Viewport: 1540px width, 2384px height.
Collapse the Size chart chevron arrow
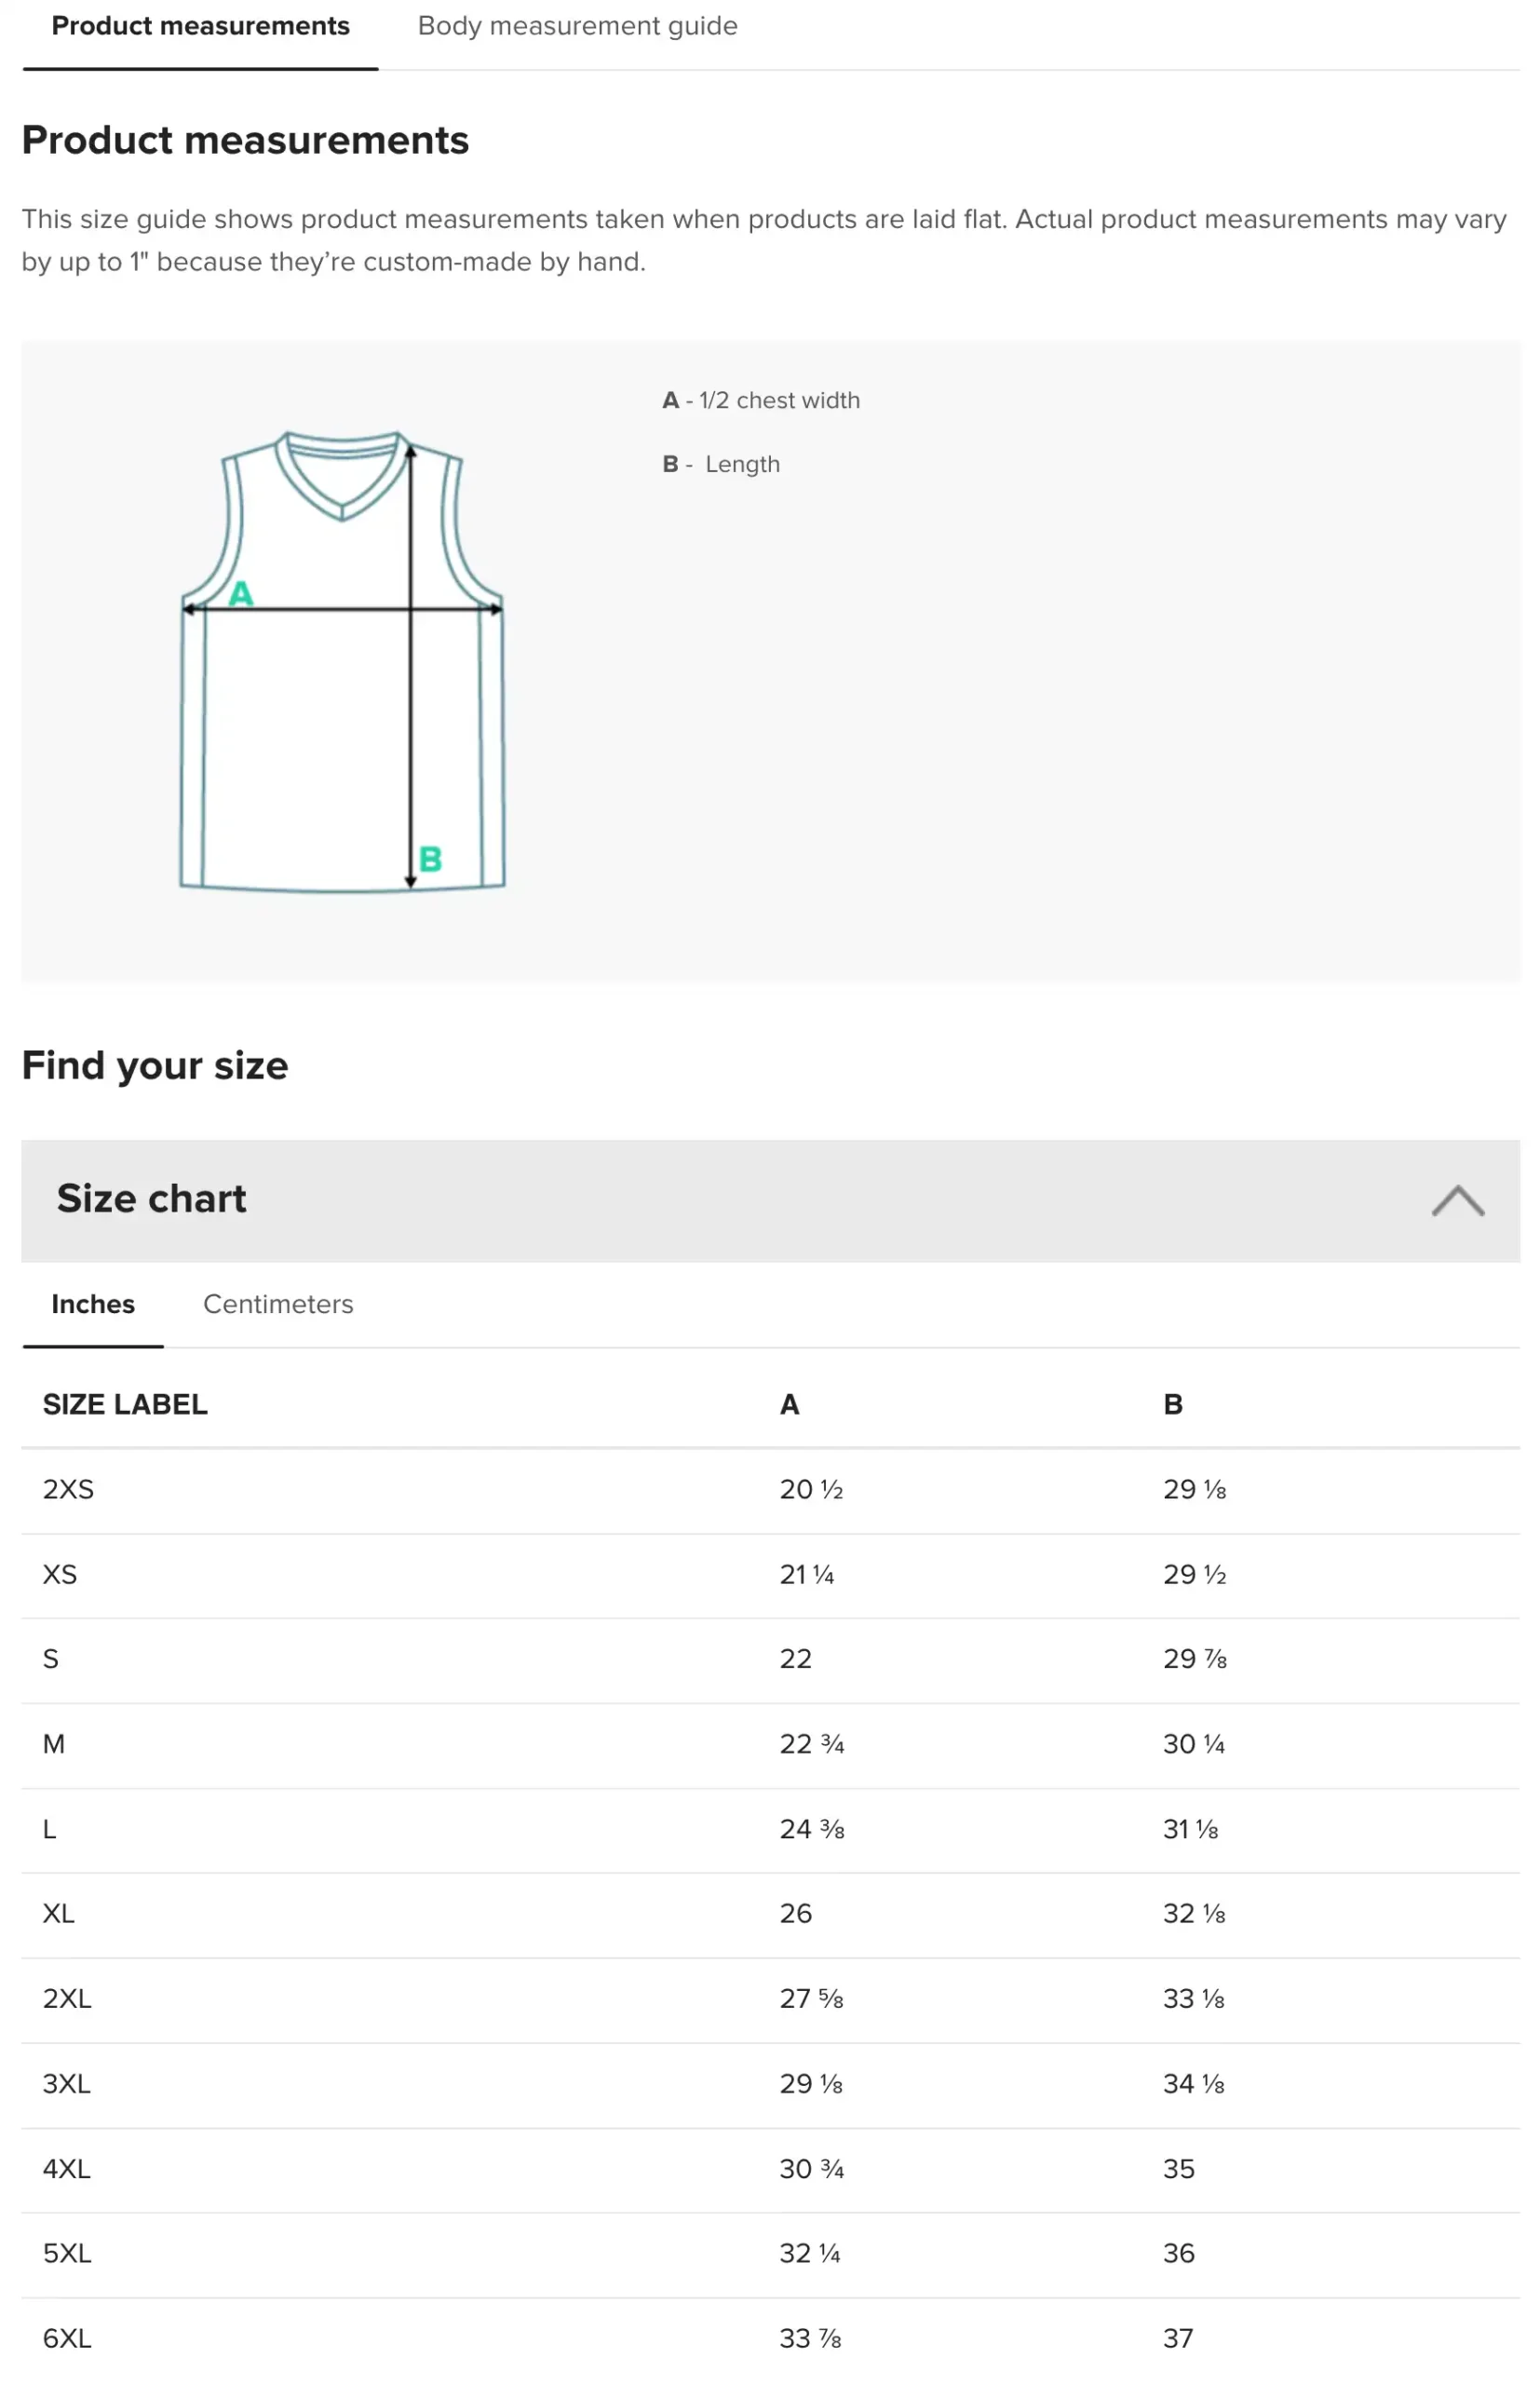tap(1457, 1200)
